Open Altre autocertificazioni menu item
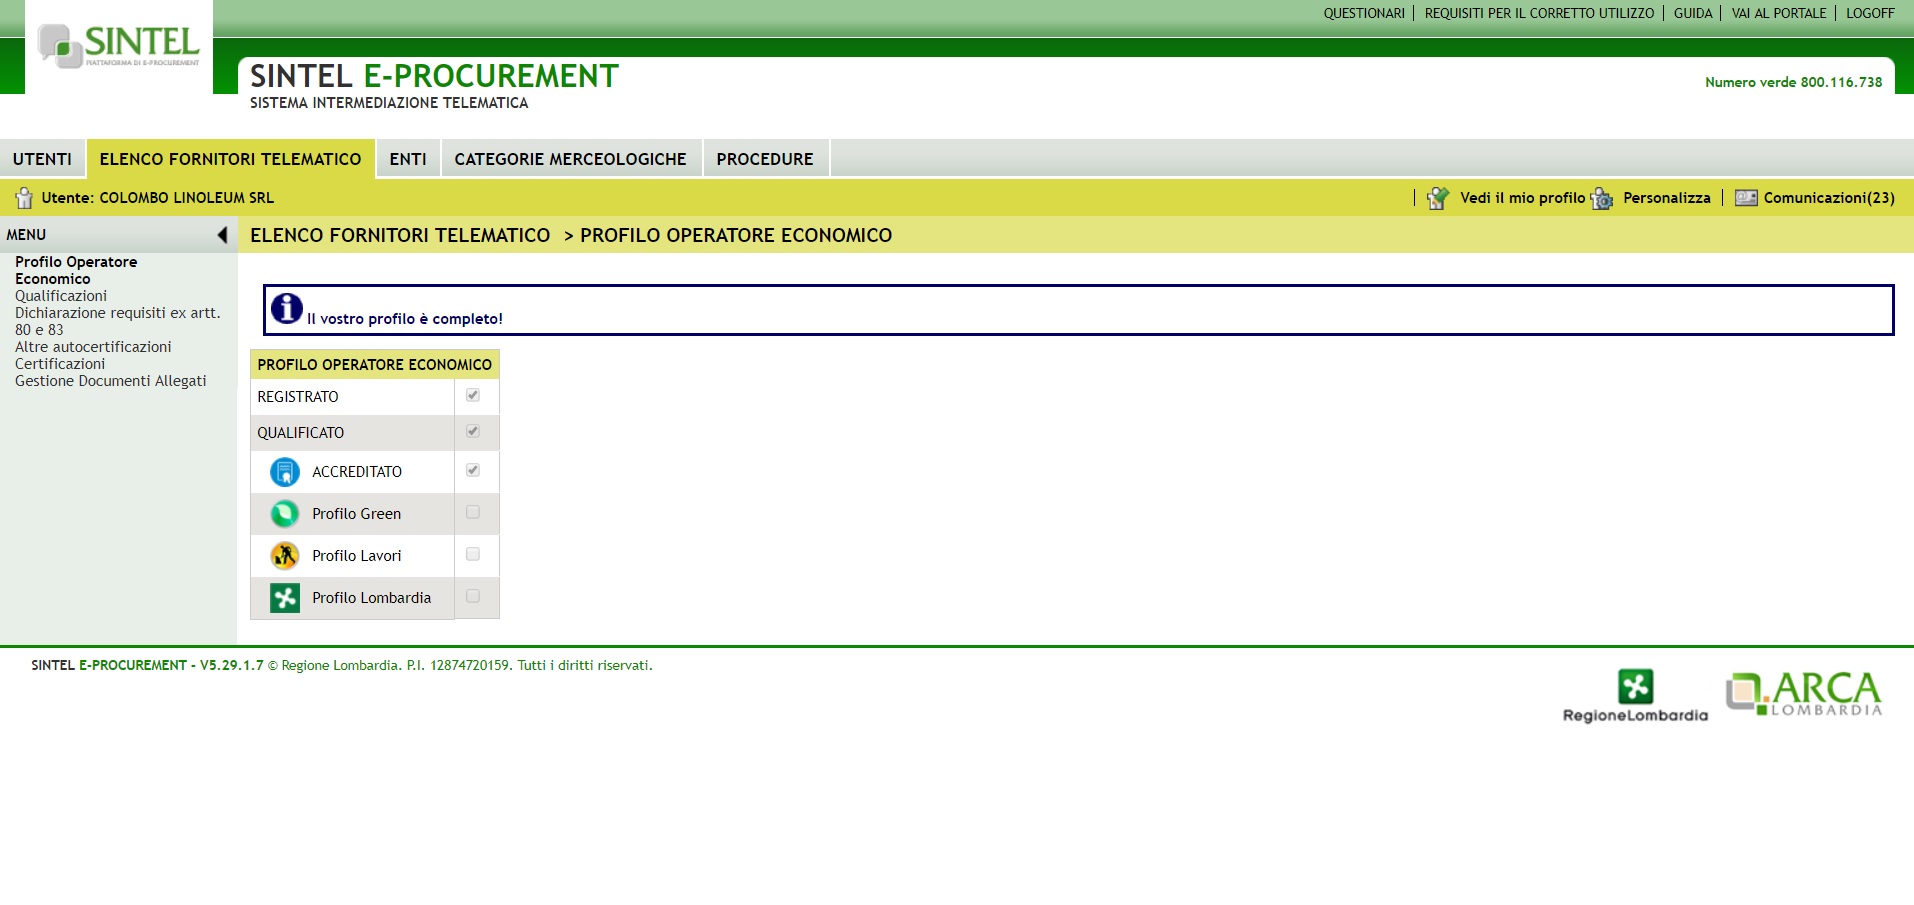The image size is (1914, 905). (93, 347)
